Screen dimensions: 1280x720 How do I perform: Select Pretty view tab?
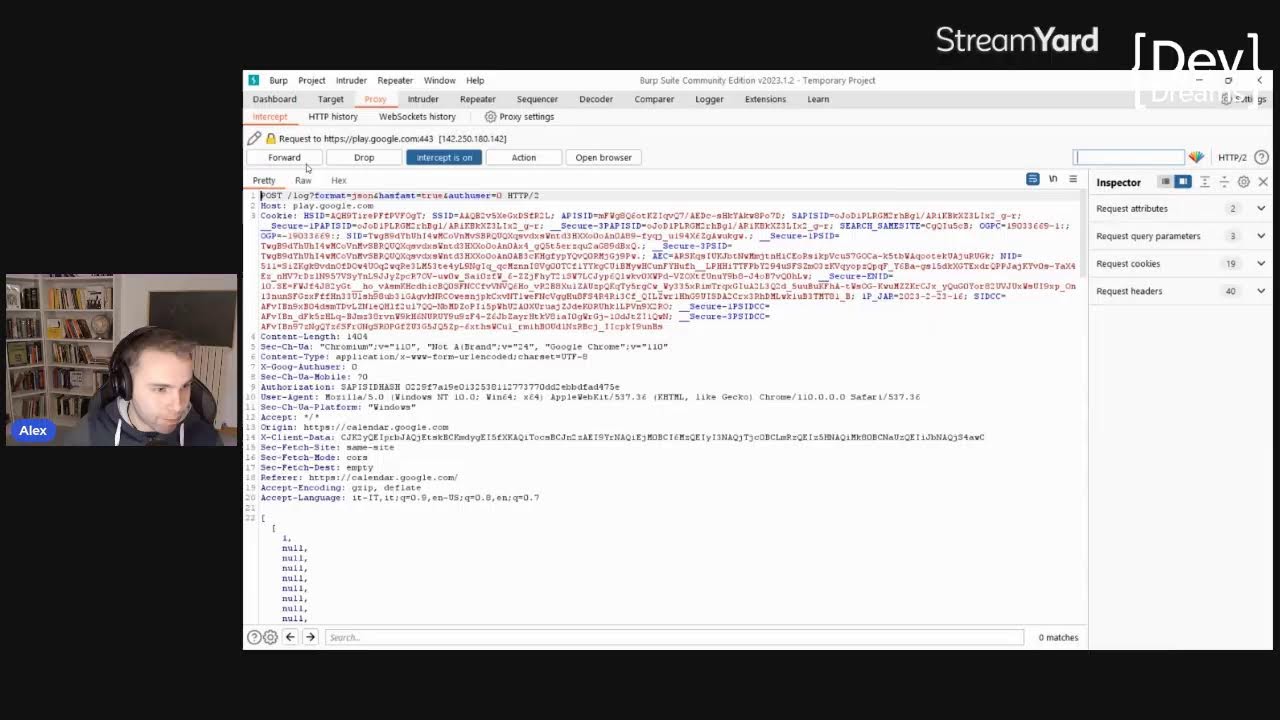pyautogui.click(x=263, y=180)
